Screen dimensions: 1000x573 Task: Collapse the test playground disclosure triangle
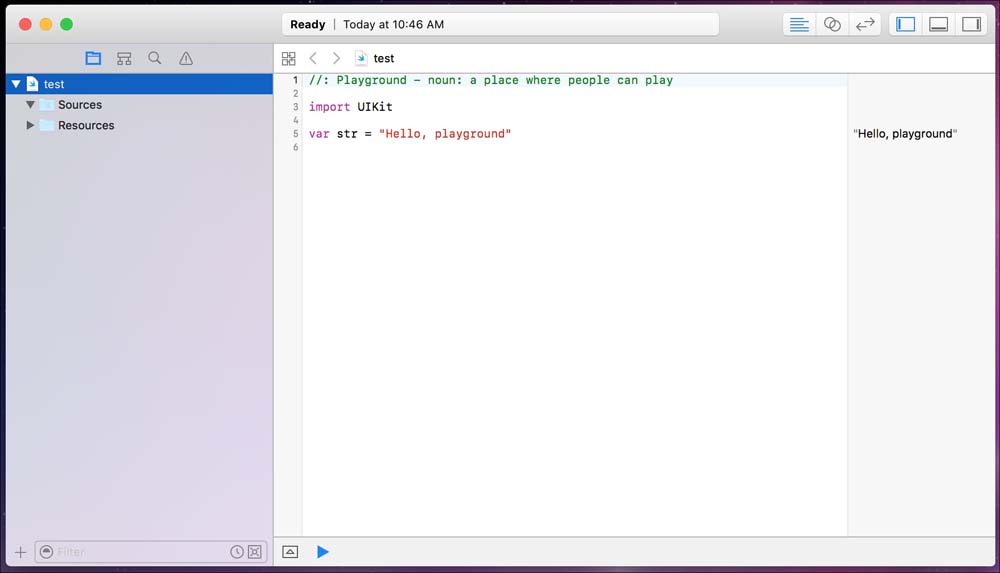[x=16, y=85]
